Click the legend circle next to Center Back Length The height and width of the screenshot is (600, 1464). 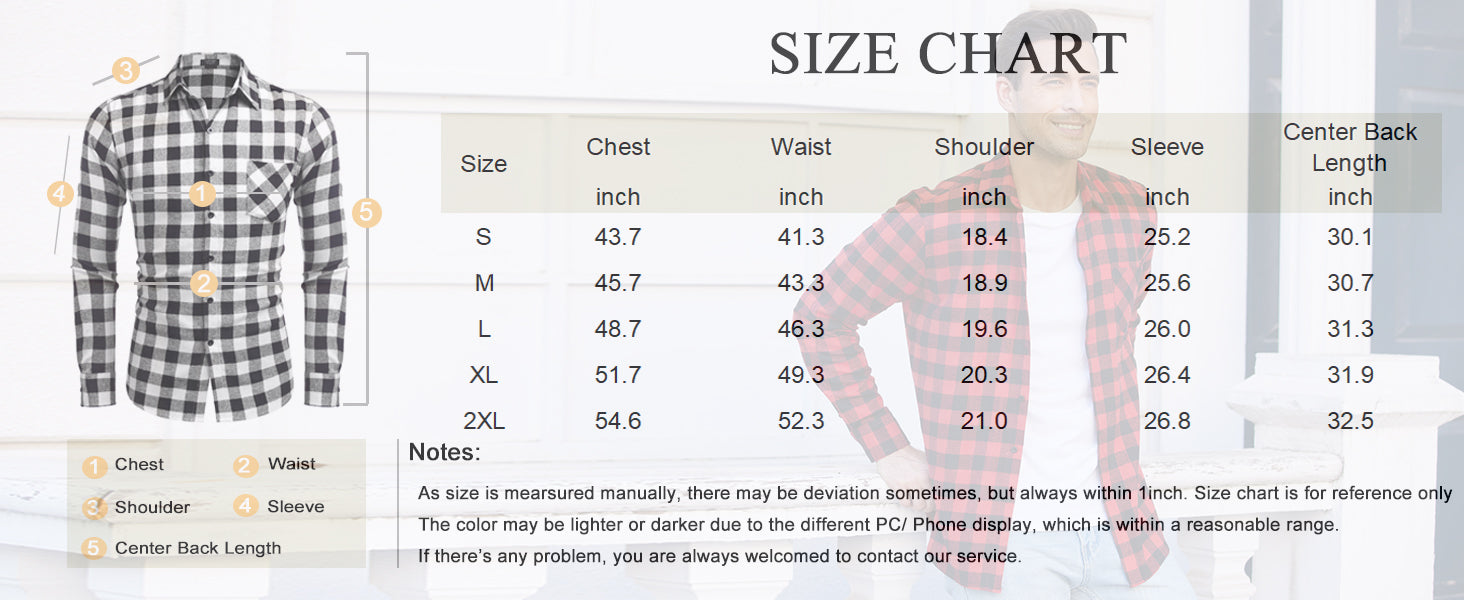click(95, 548)
